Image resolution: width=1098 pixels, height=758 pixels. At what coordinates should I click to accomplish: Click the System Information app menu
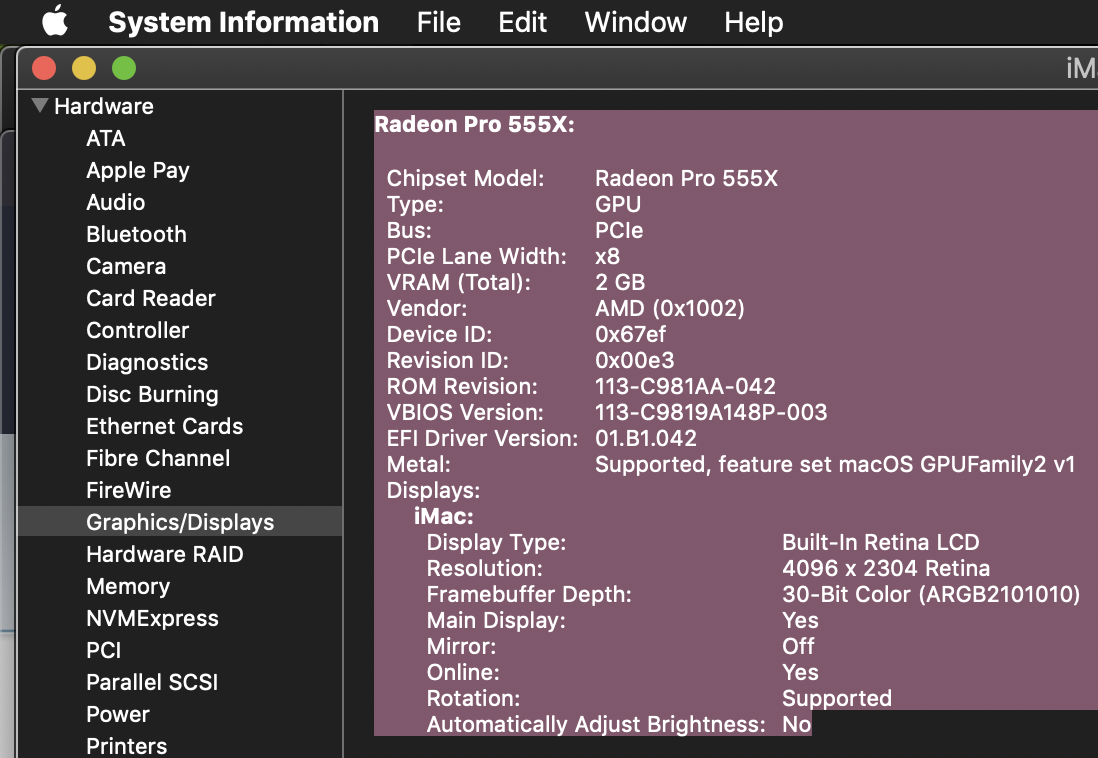click(243, 22)
